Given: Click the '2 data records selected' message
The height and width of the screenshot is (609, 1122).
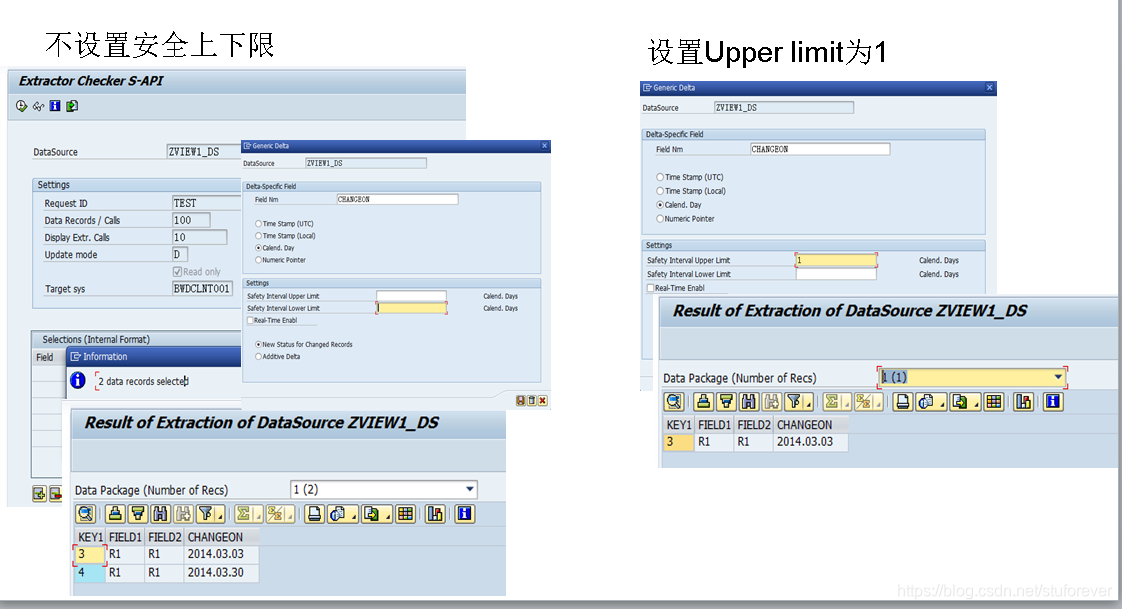Looking at the screenshot, I should 143,381.
